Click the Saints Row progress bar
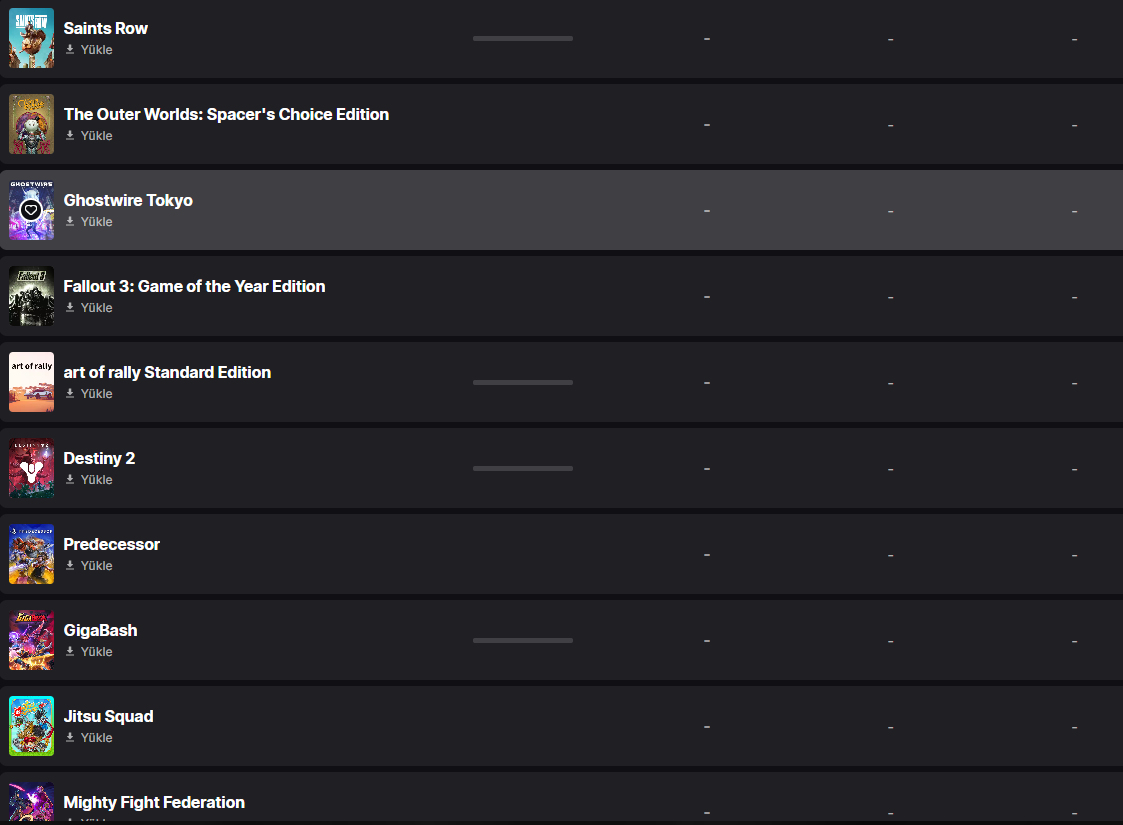The height and width of the screenshot is (825, 1123). [x=523, y=38]
